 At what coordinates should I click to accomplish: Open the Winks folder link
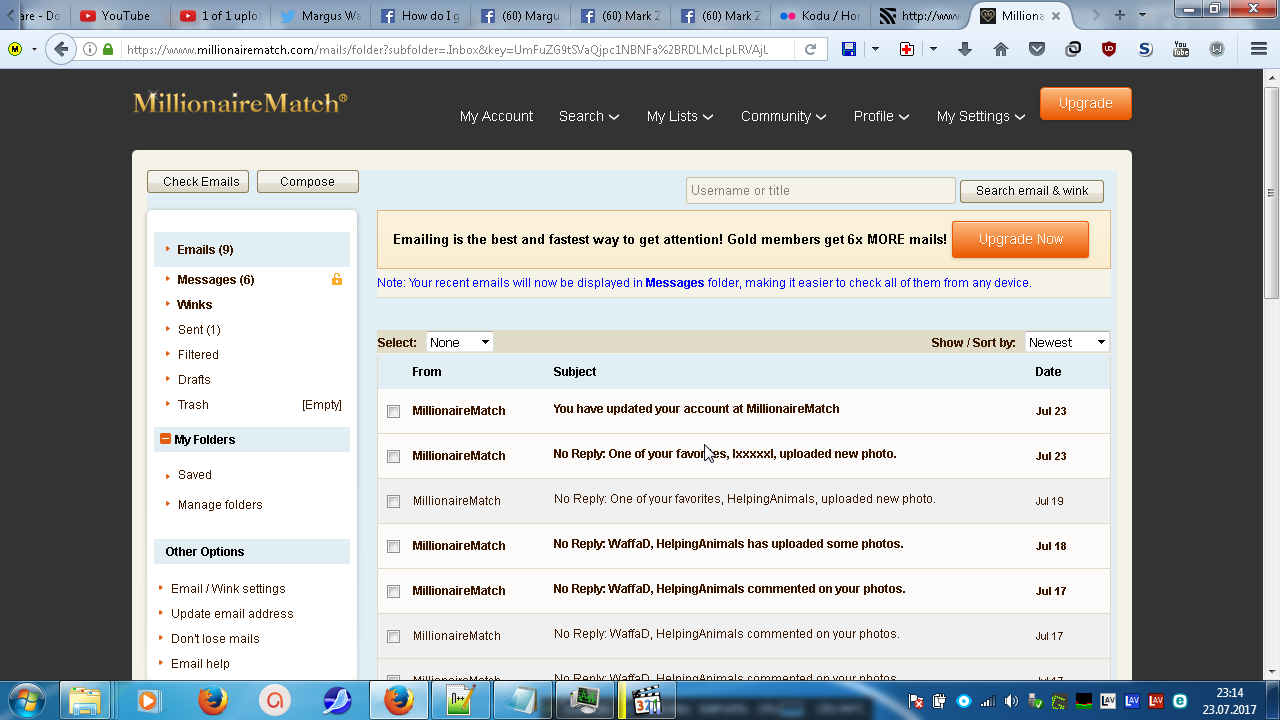tap(195, 305)
